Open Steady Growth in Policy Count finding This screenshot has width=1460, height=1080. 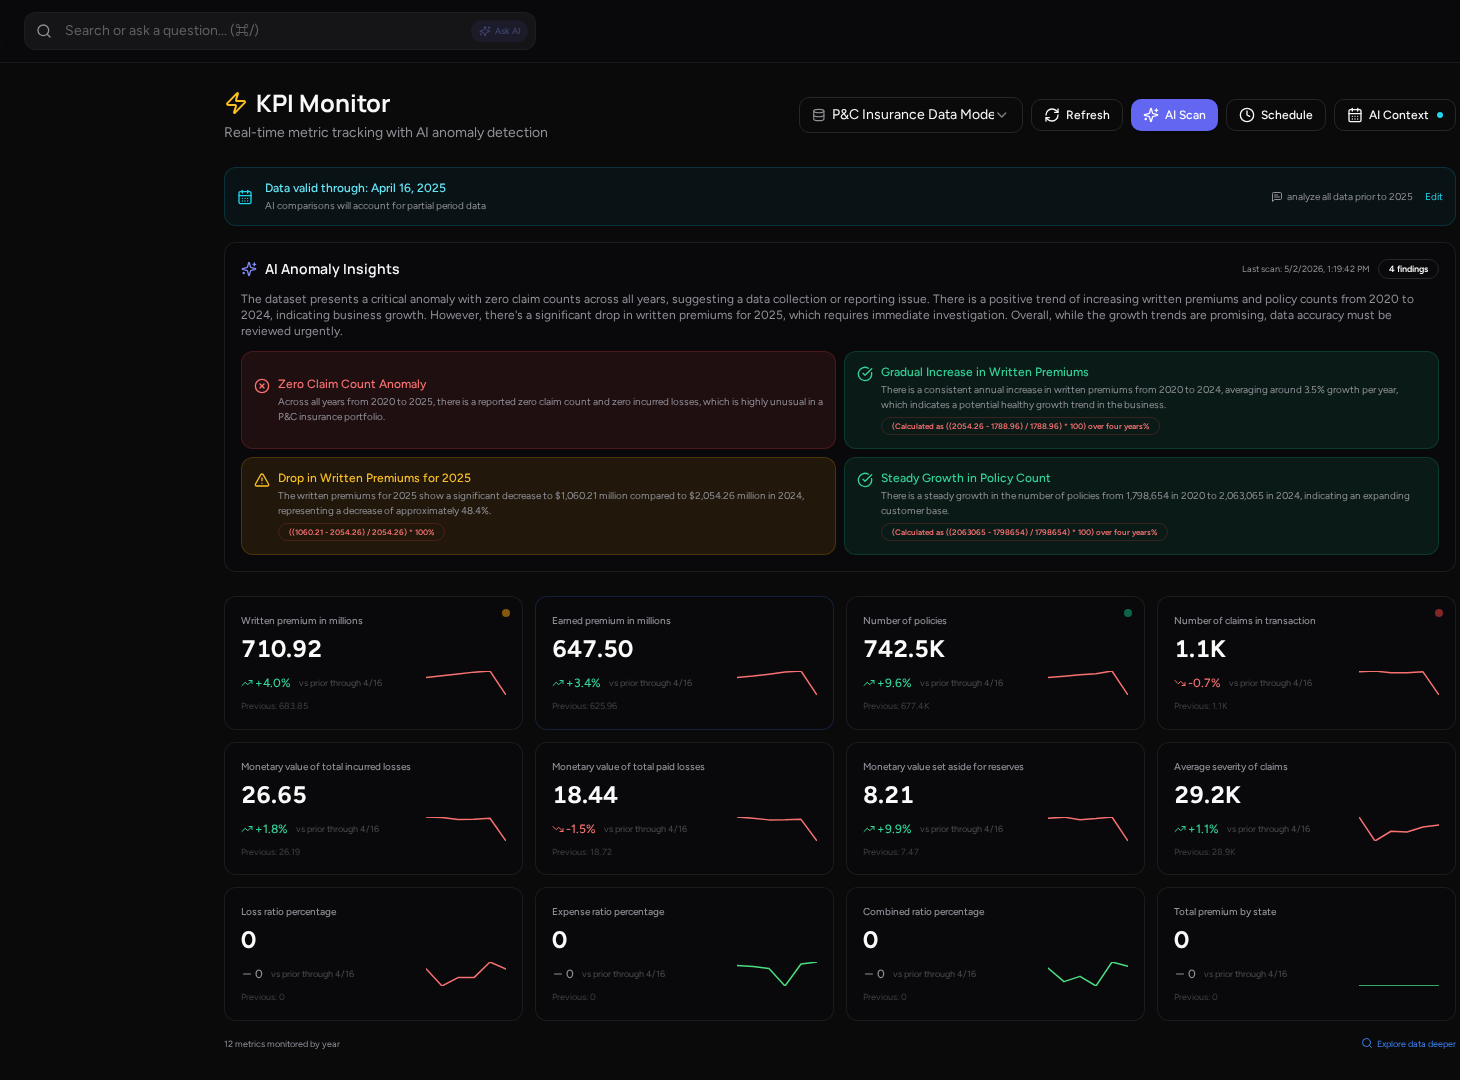pos(1141,506)
